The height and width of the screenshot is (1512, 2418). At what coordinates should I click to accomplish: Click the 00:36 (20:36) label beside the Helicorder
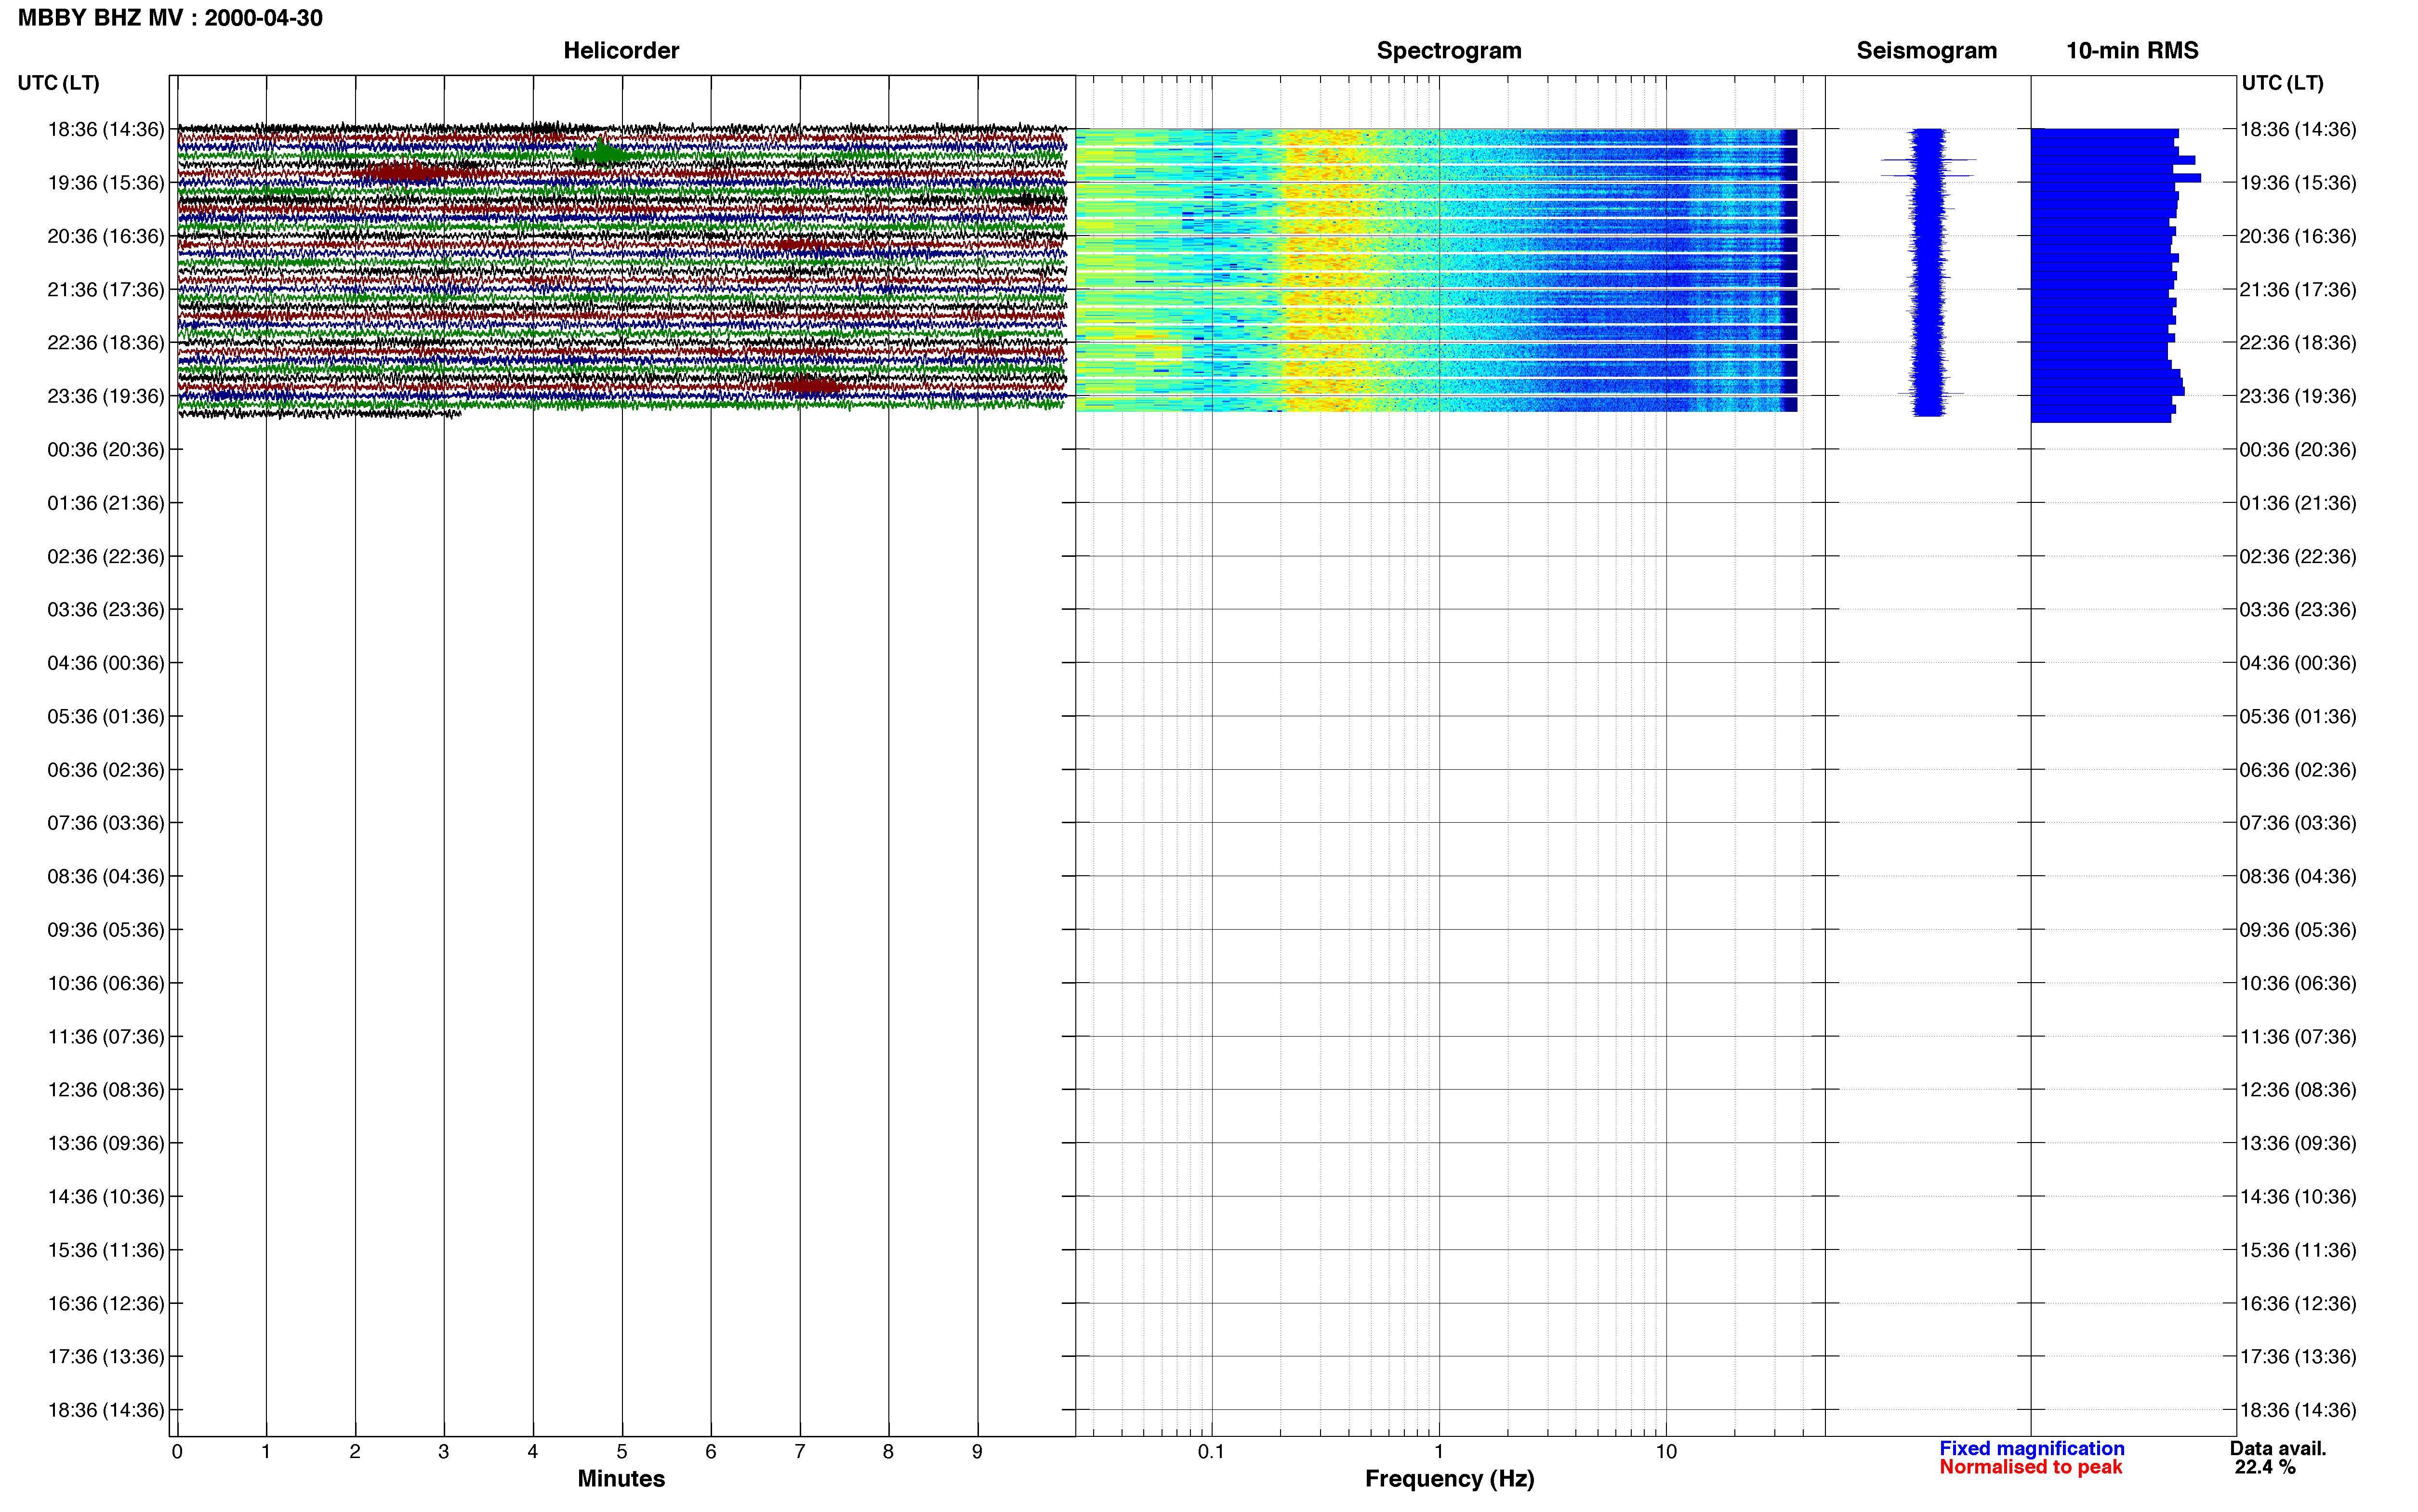click(x=106, y=450)
